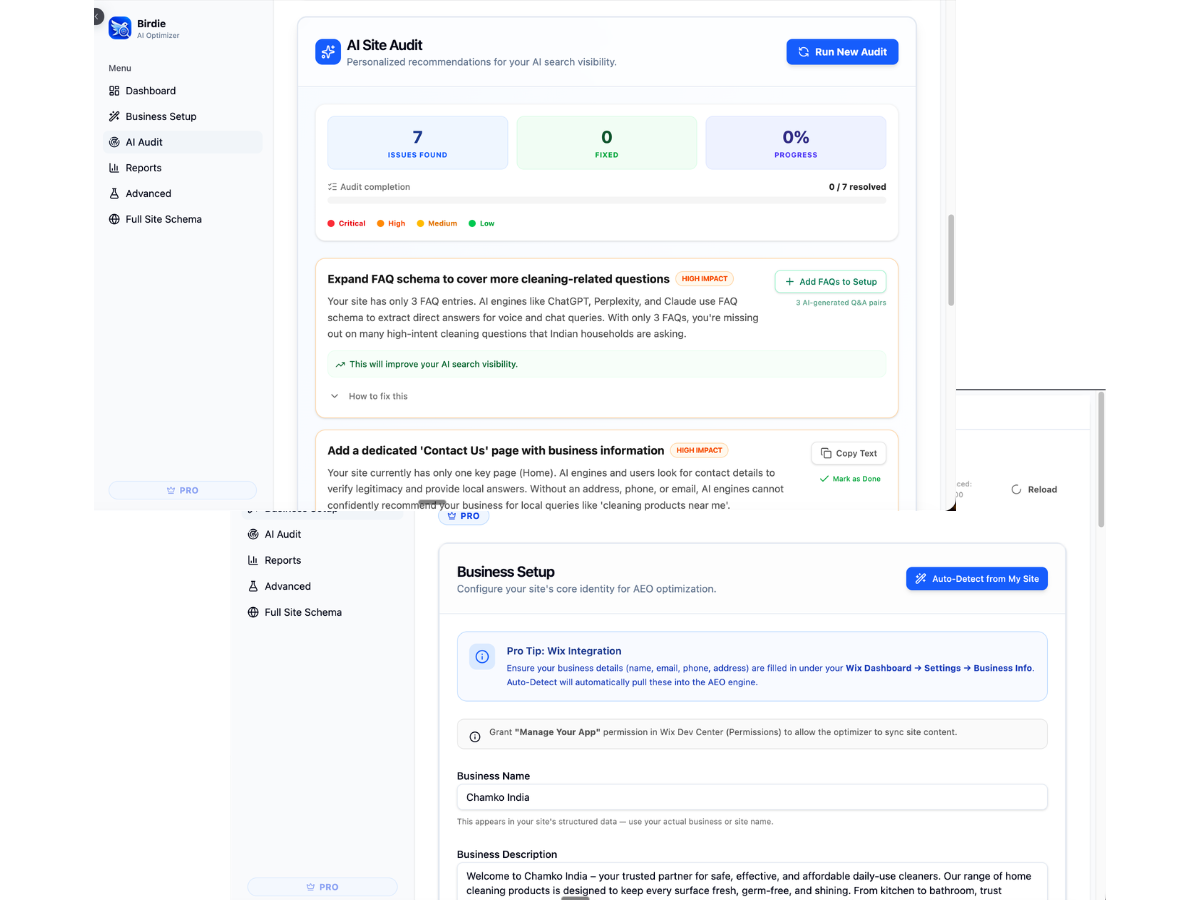Click inside the Business Name input field
This screenshot has height=900, width=1200.
[x=752, y=797]
